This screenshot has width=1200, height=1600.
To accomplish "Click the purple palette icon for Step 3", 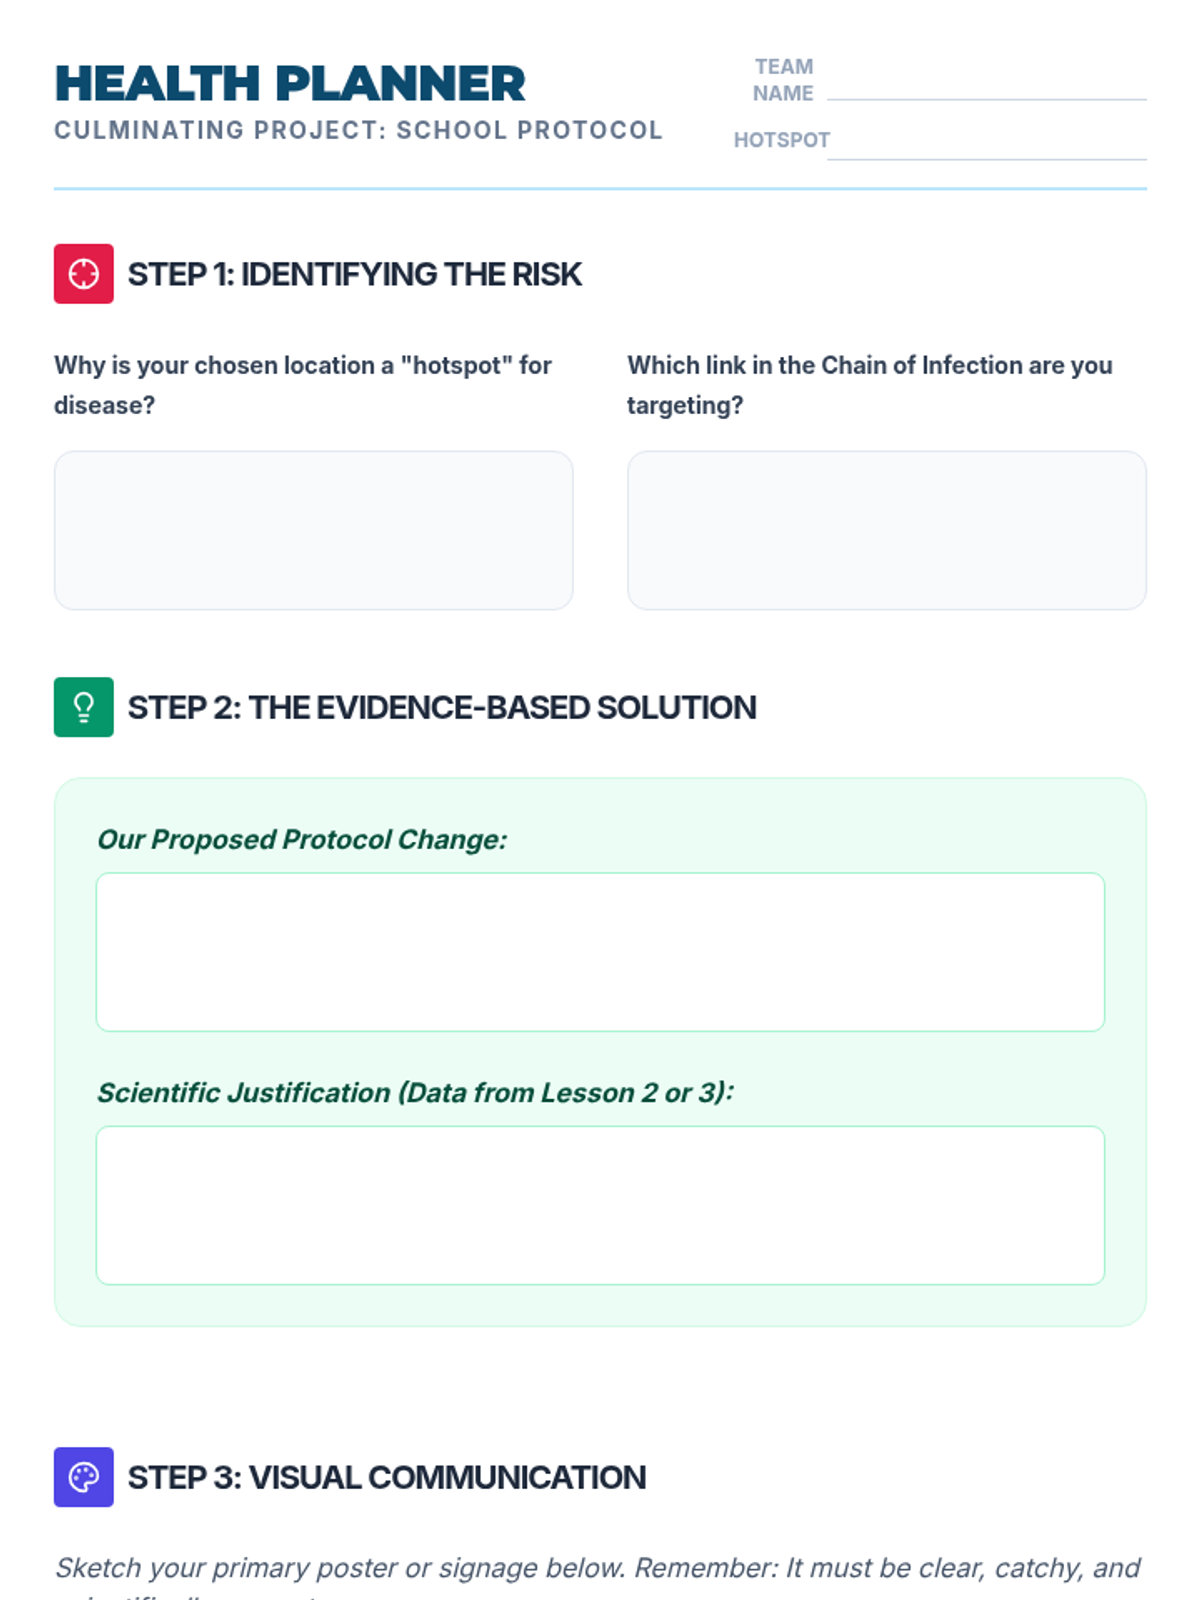I will point(83,1477).
